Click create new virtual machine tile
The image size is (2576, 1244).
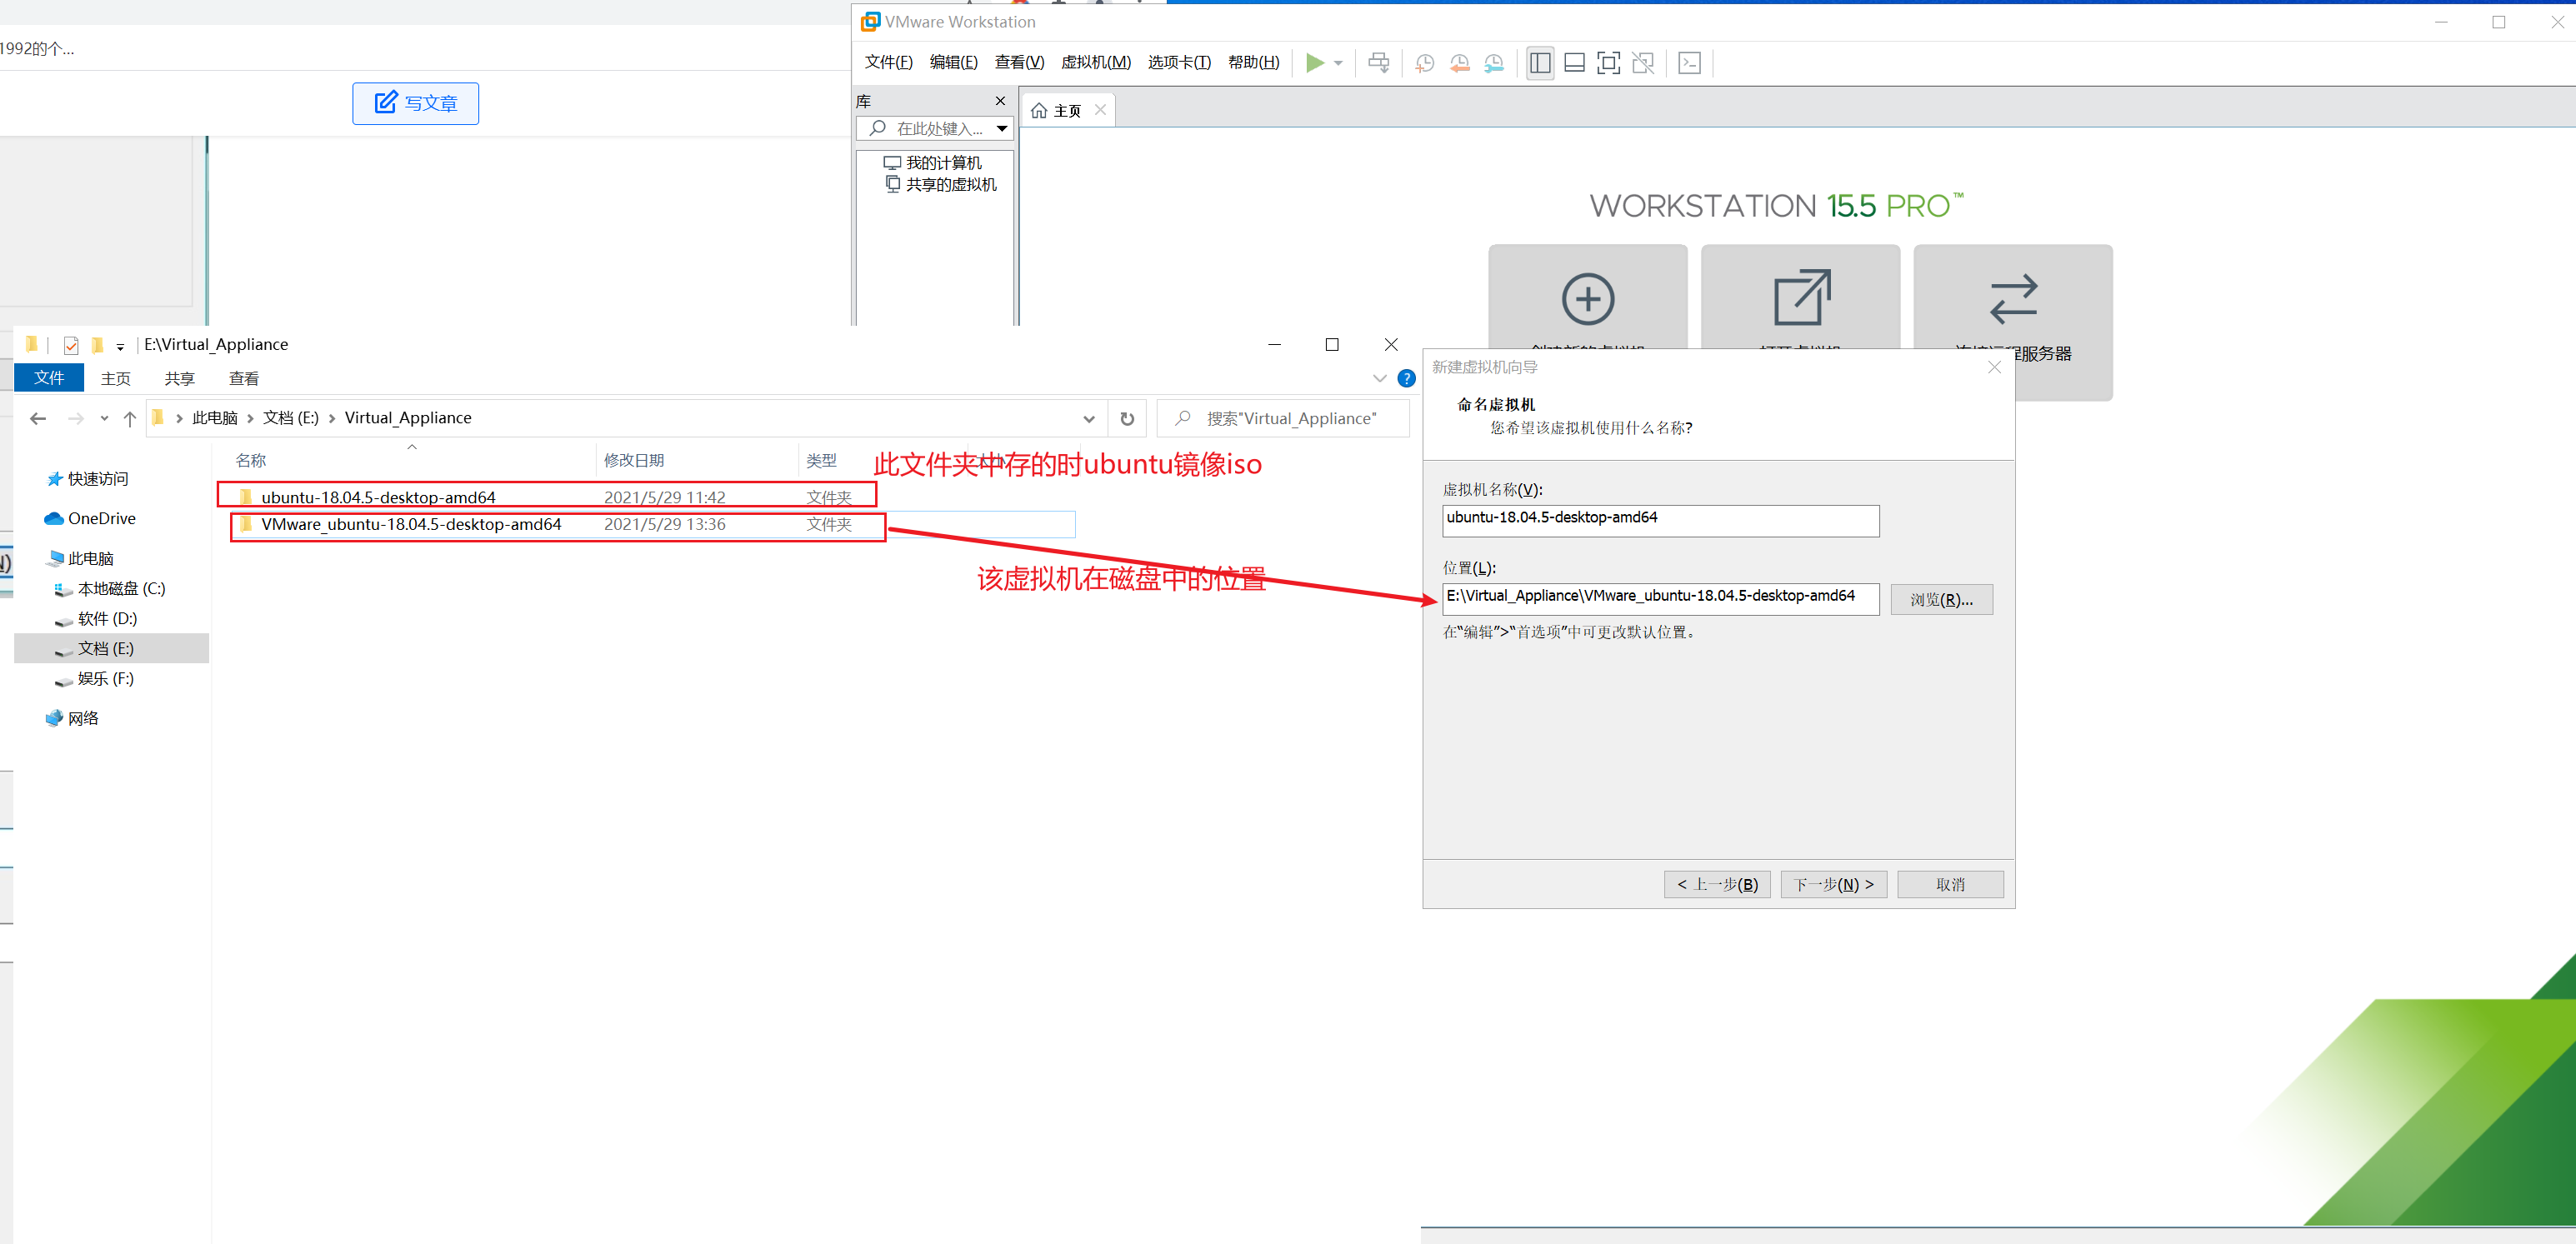click(x=1588, y=297)
